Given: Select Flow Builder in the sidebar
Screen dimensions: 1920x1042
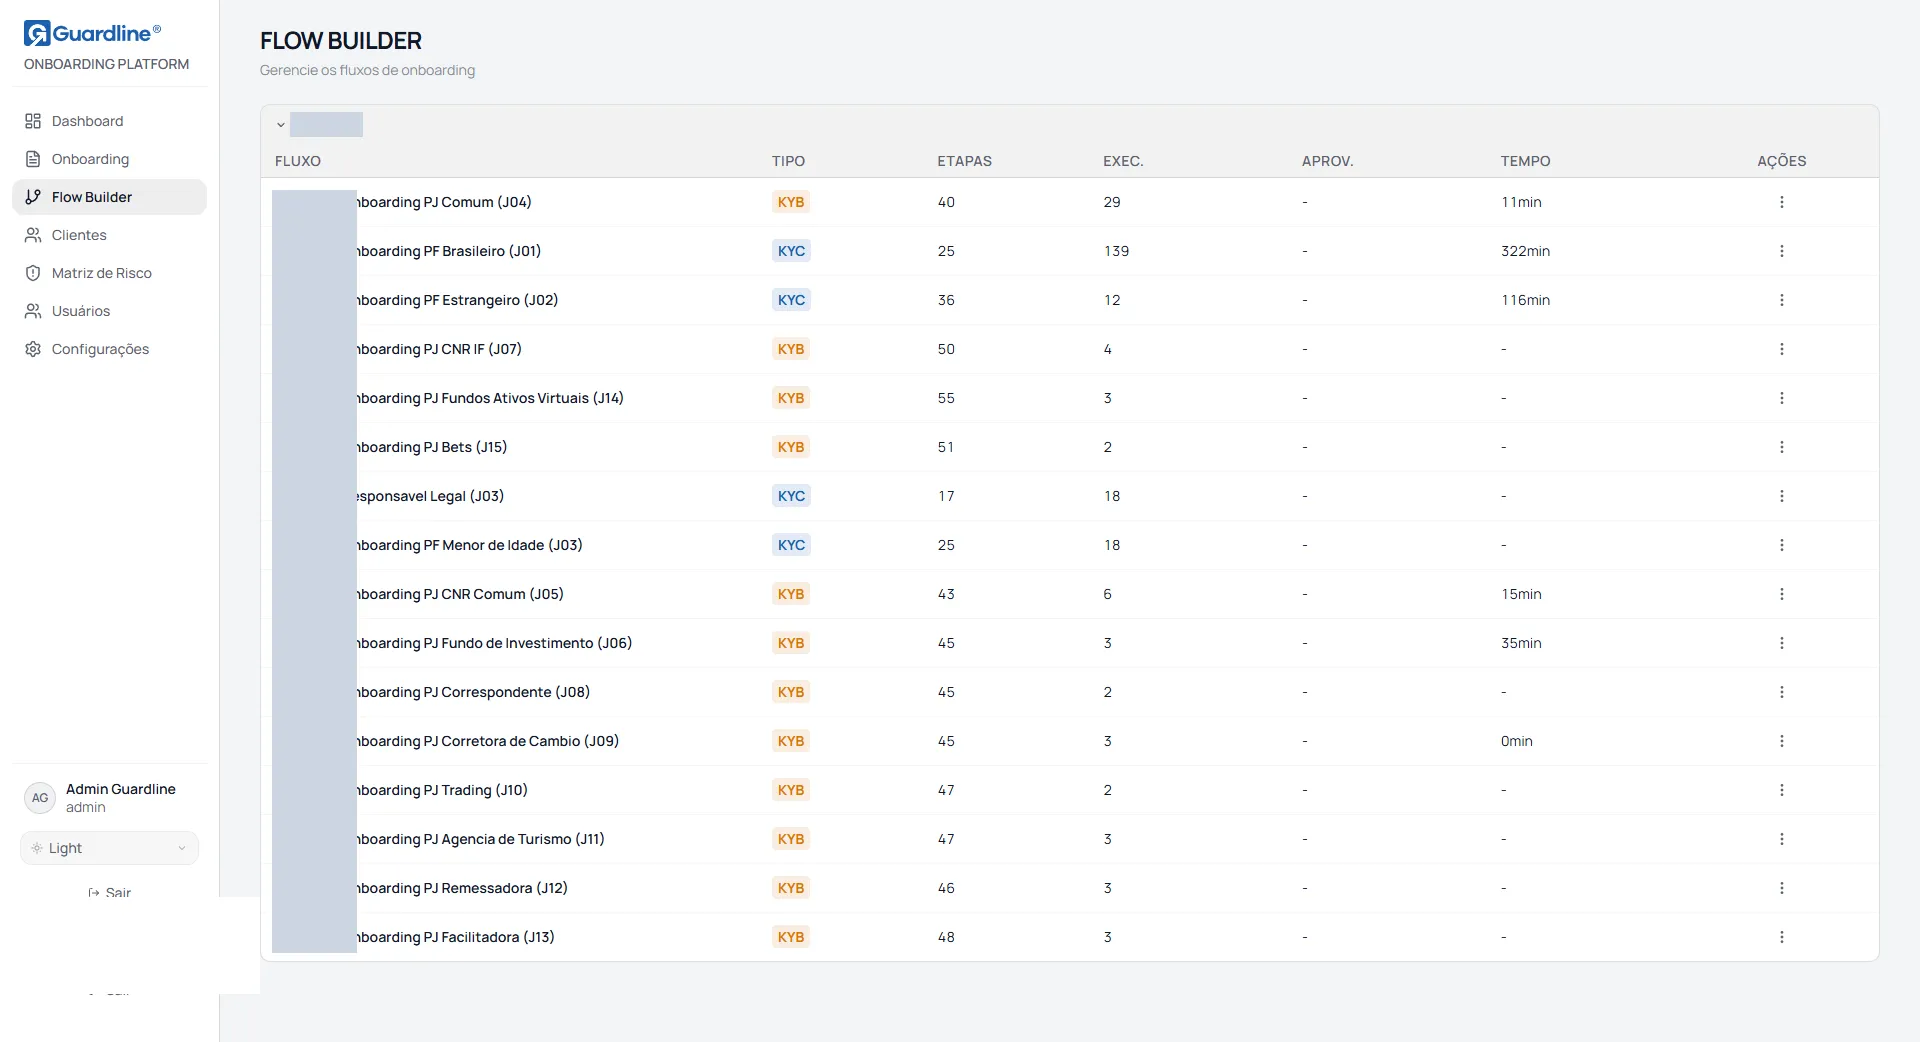Looking at the screenshot, I should [109, 197].
